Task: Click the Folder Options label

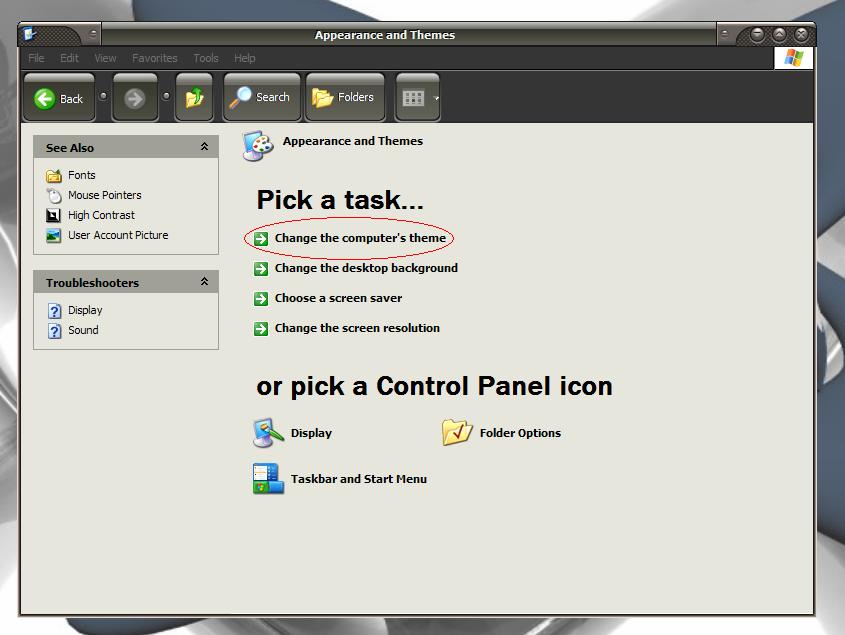Action: pos(520,433)
